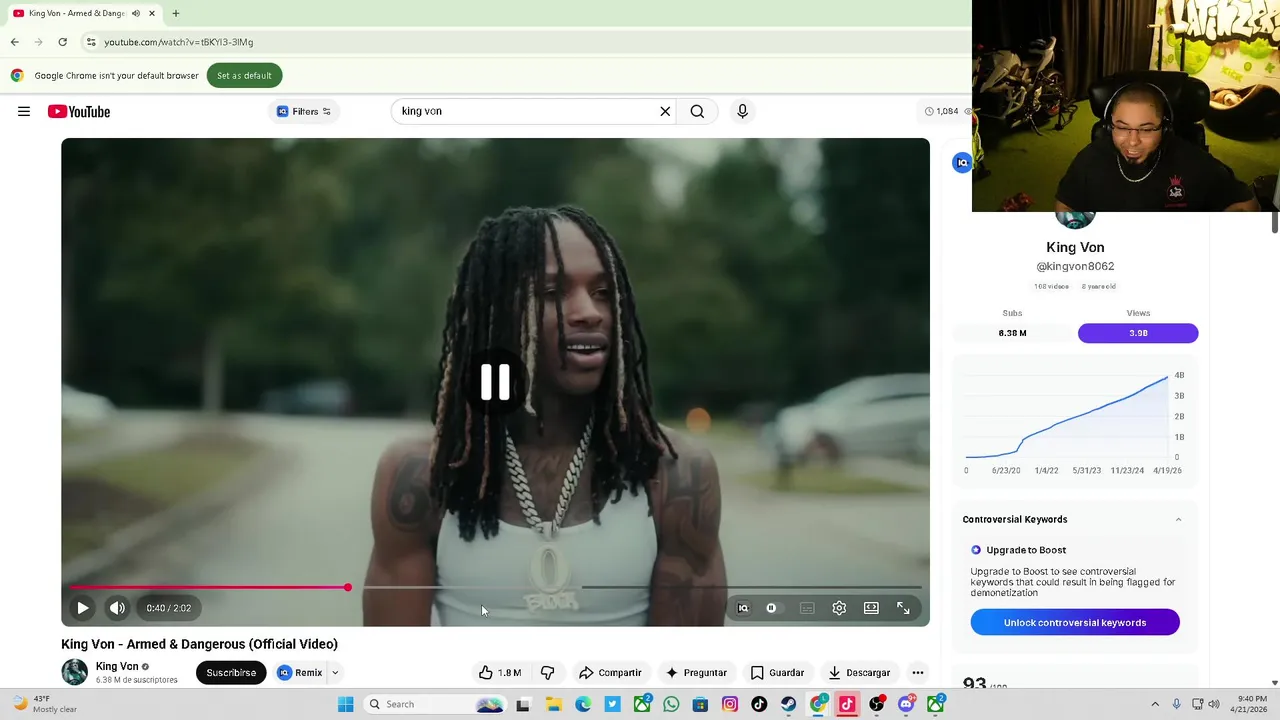Open new browser tab

(x=175, y=13)
